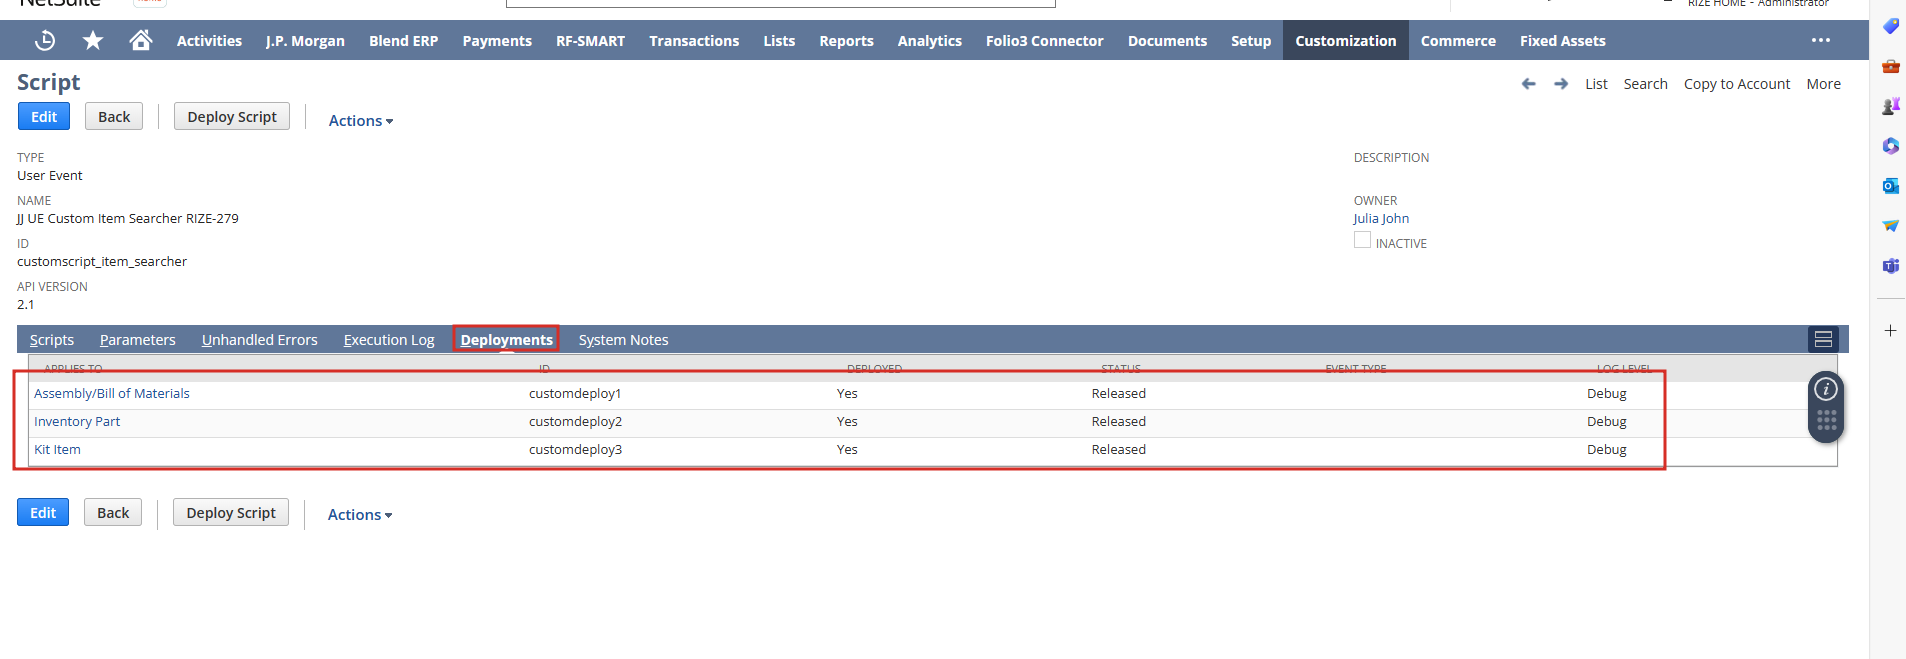Image resolution: width=1906 pixels, height=659 pixels.
Task: Toggle the Inactive checkbox
Action: point(1362,240)
